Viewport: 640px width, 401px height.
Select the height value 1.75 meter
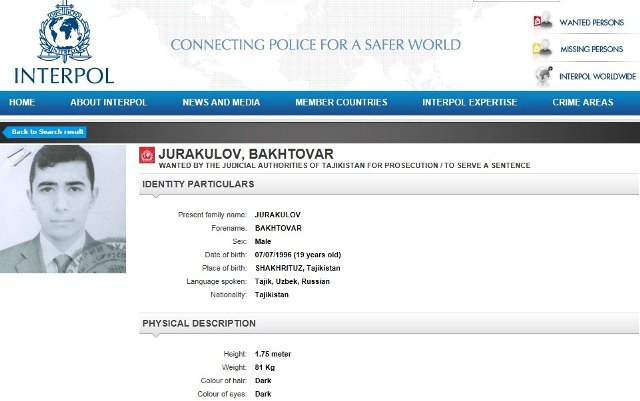pyautogui.click(x=273, y=354)
